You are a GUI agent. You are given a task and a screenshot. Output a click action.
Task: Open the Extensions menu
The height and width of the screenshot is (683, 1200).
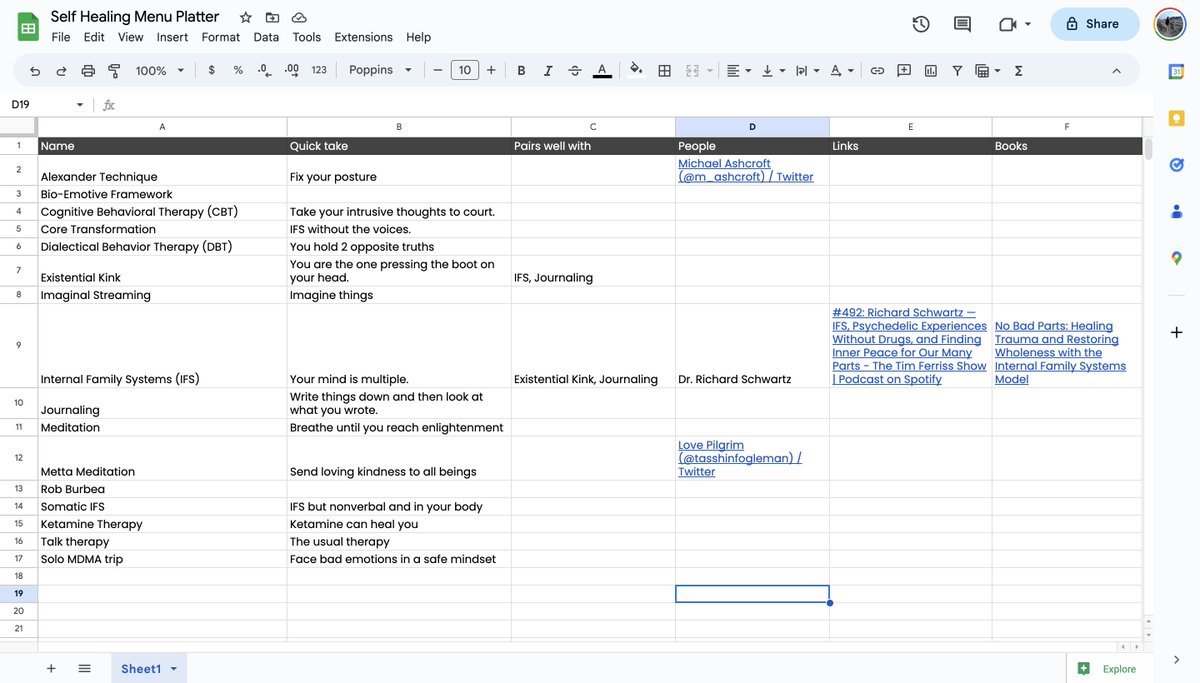(363, 37)
